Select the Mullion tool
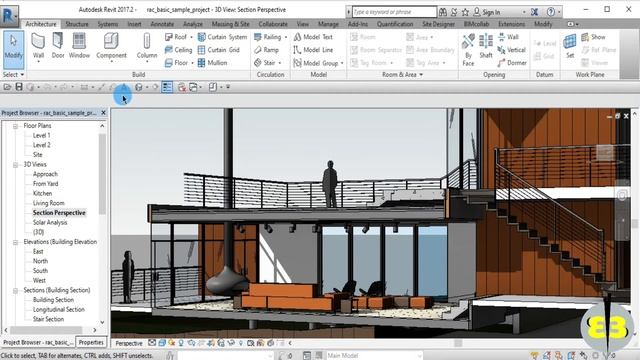Image resolution: width=640 pixels, height=360 pixels. click(212, 63)
